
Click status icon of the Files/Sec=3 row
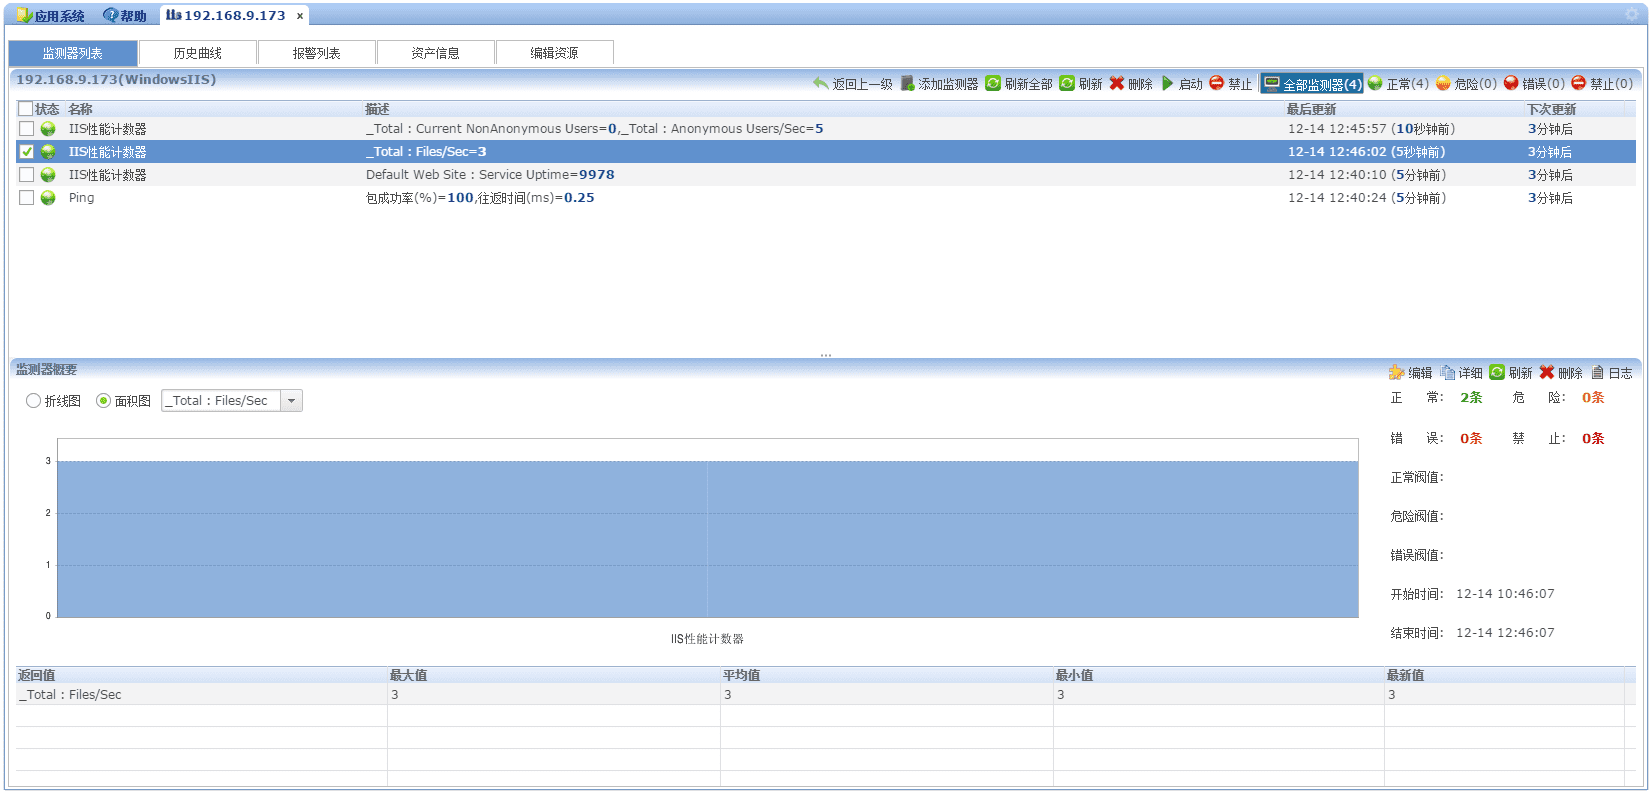(x=48, y=152)
